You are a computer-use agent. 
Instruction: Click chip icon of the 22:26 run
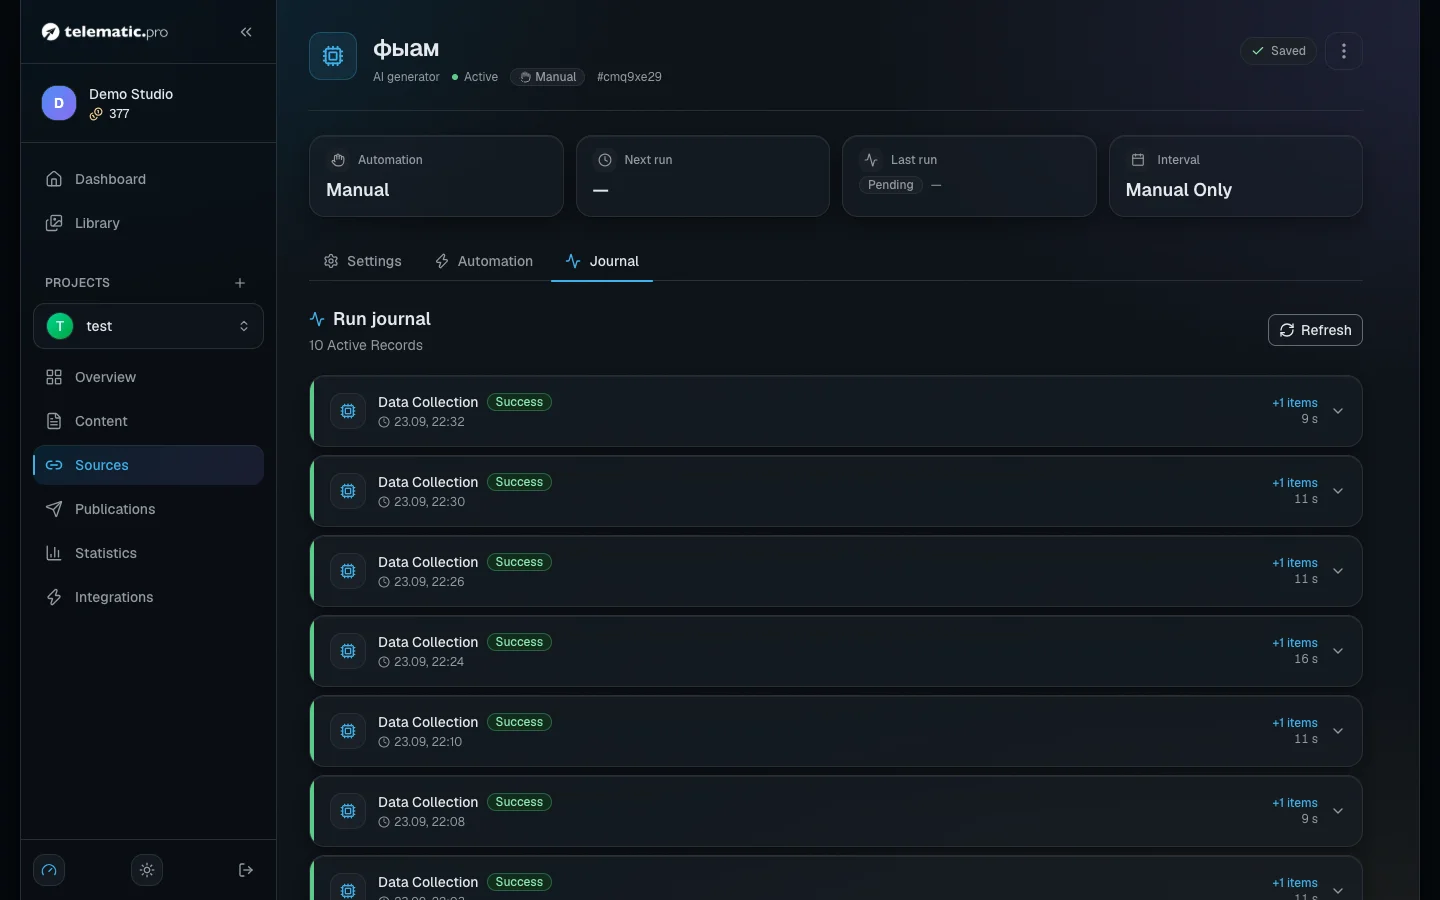pos(348,571)
